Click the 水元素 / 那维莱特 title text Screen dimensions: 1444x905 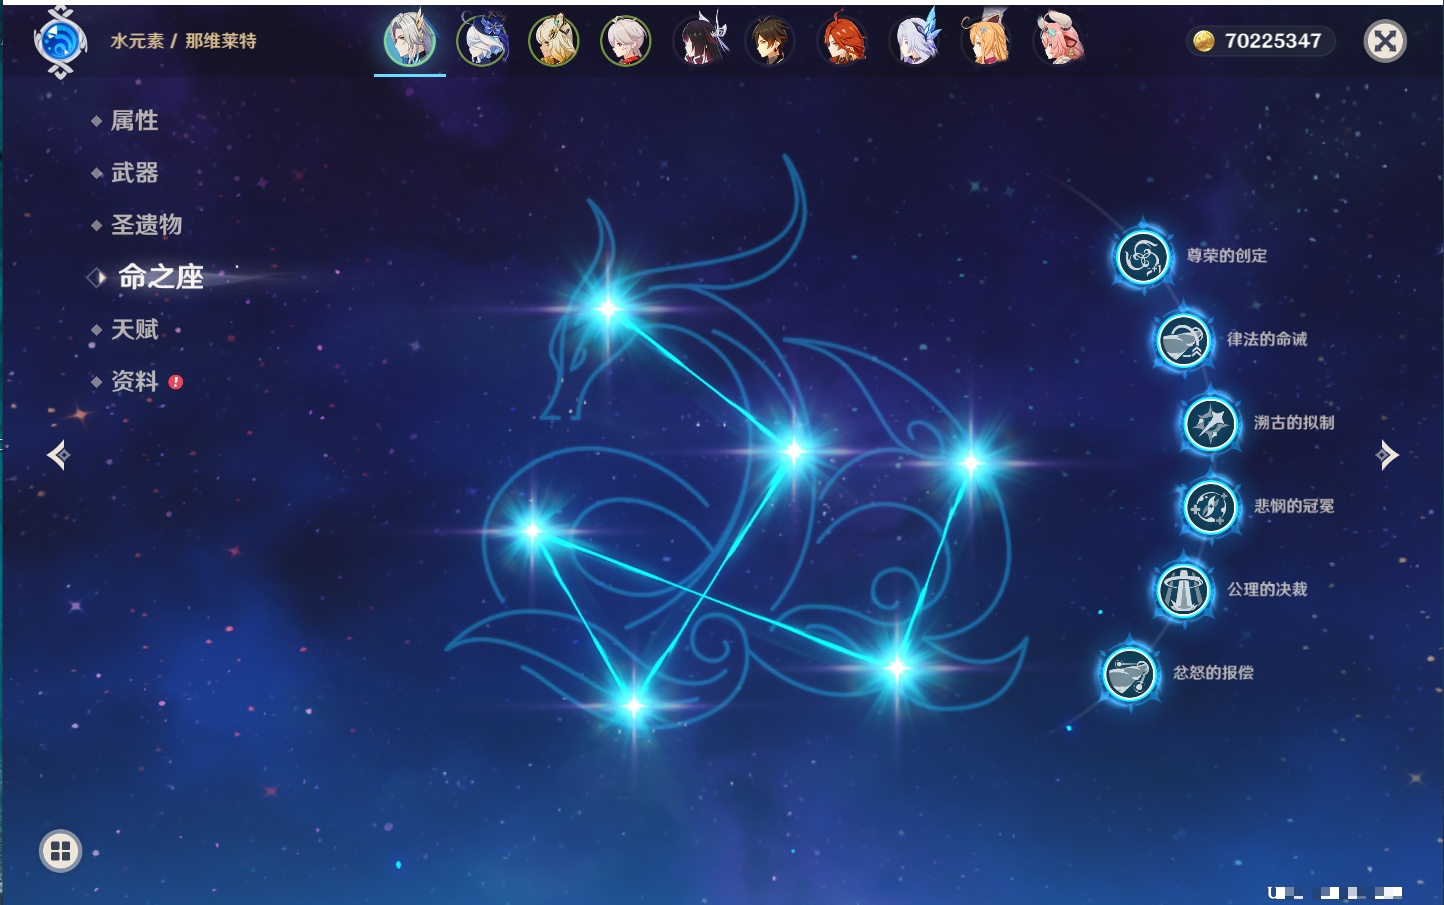click(183, 41)
